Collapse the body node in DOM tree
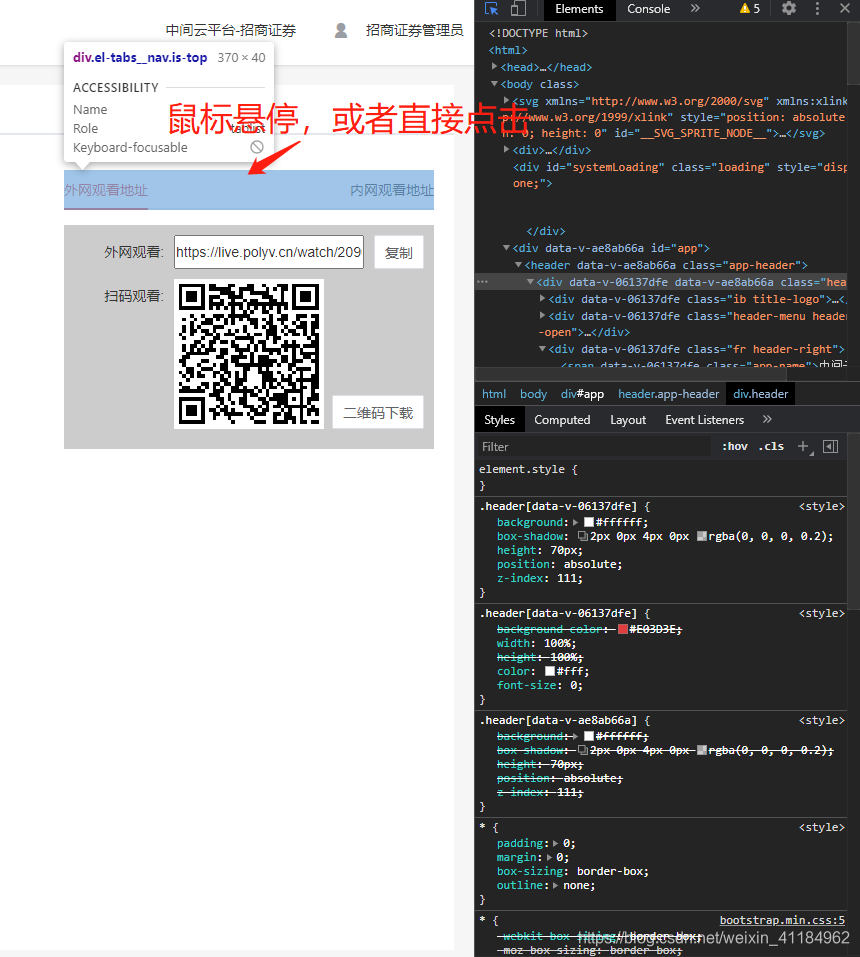 tap(494, 84)
